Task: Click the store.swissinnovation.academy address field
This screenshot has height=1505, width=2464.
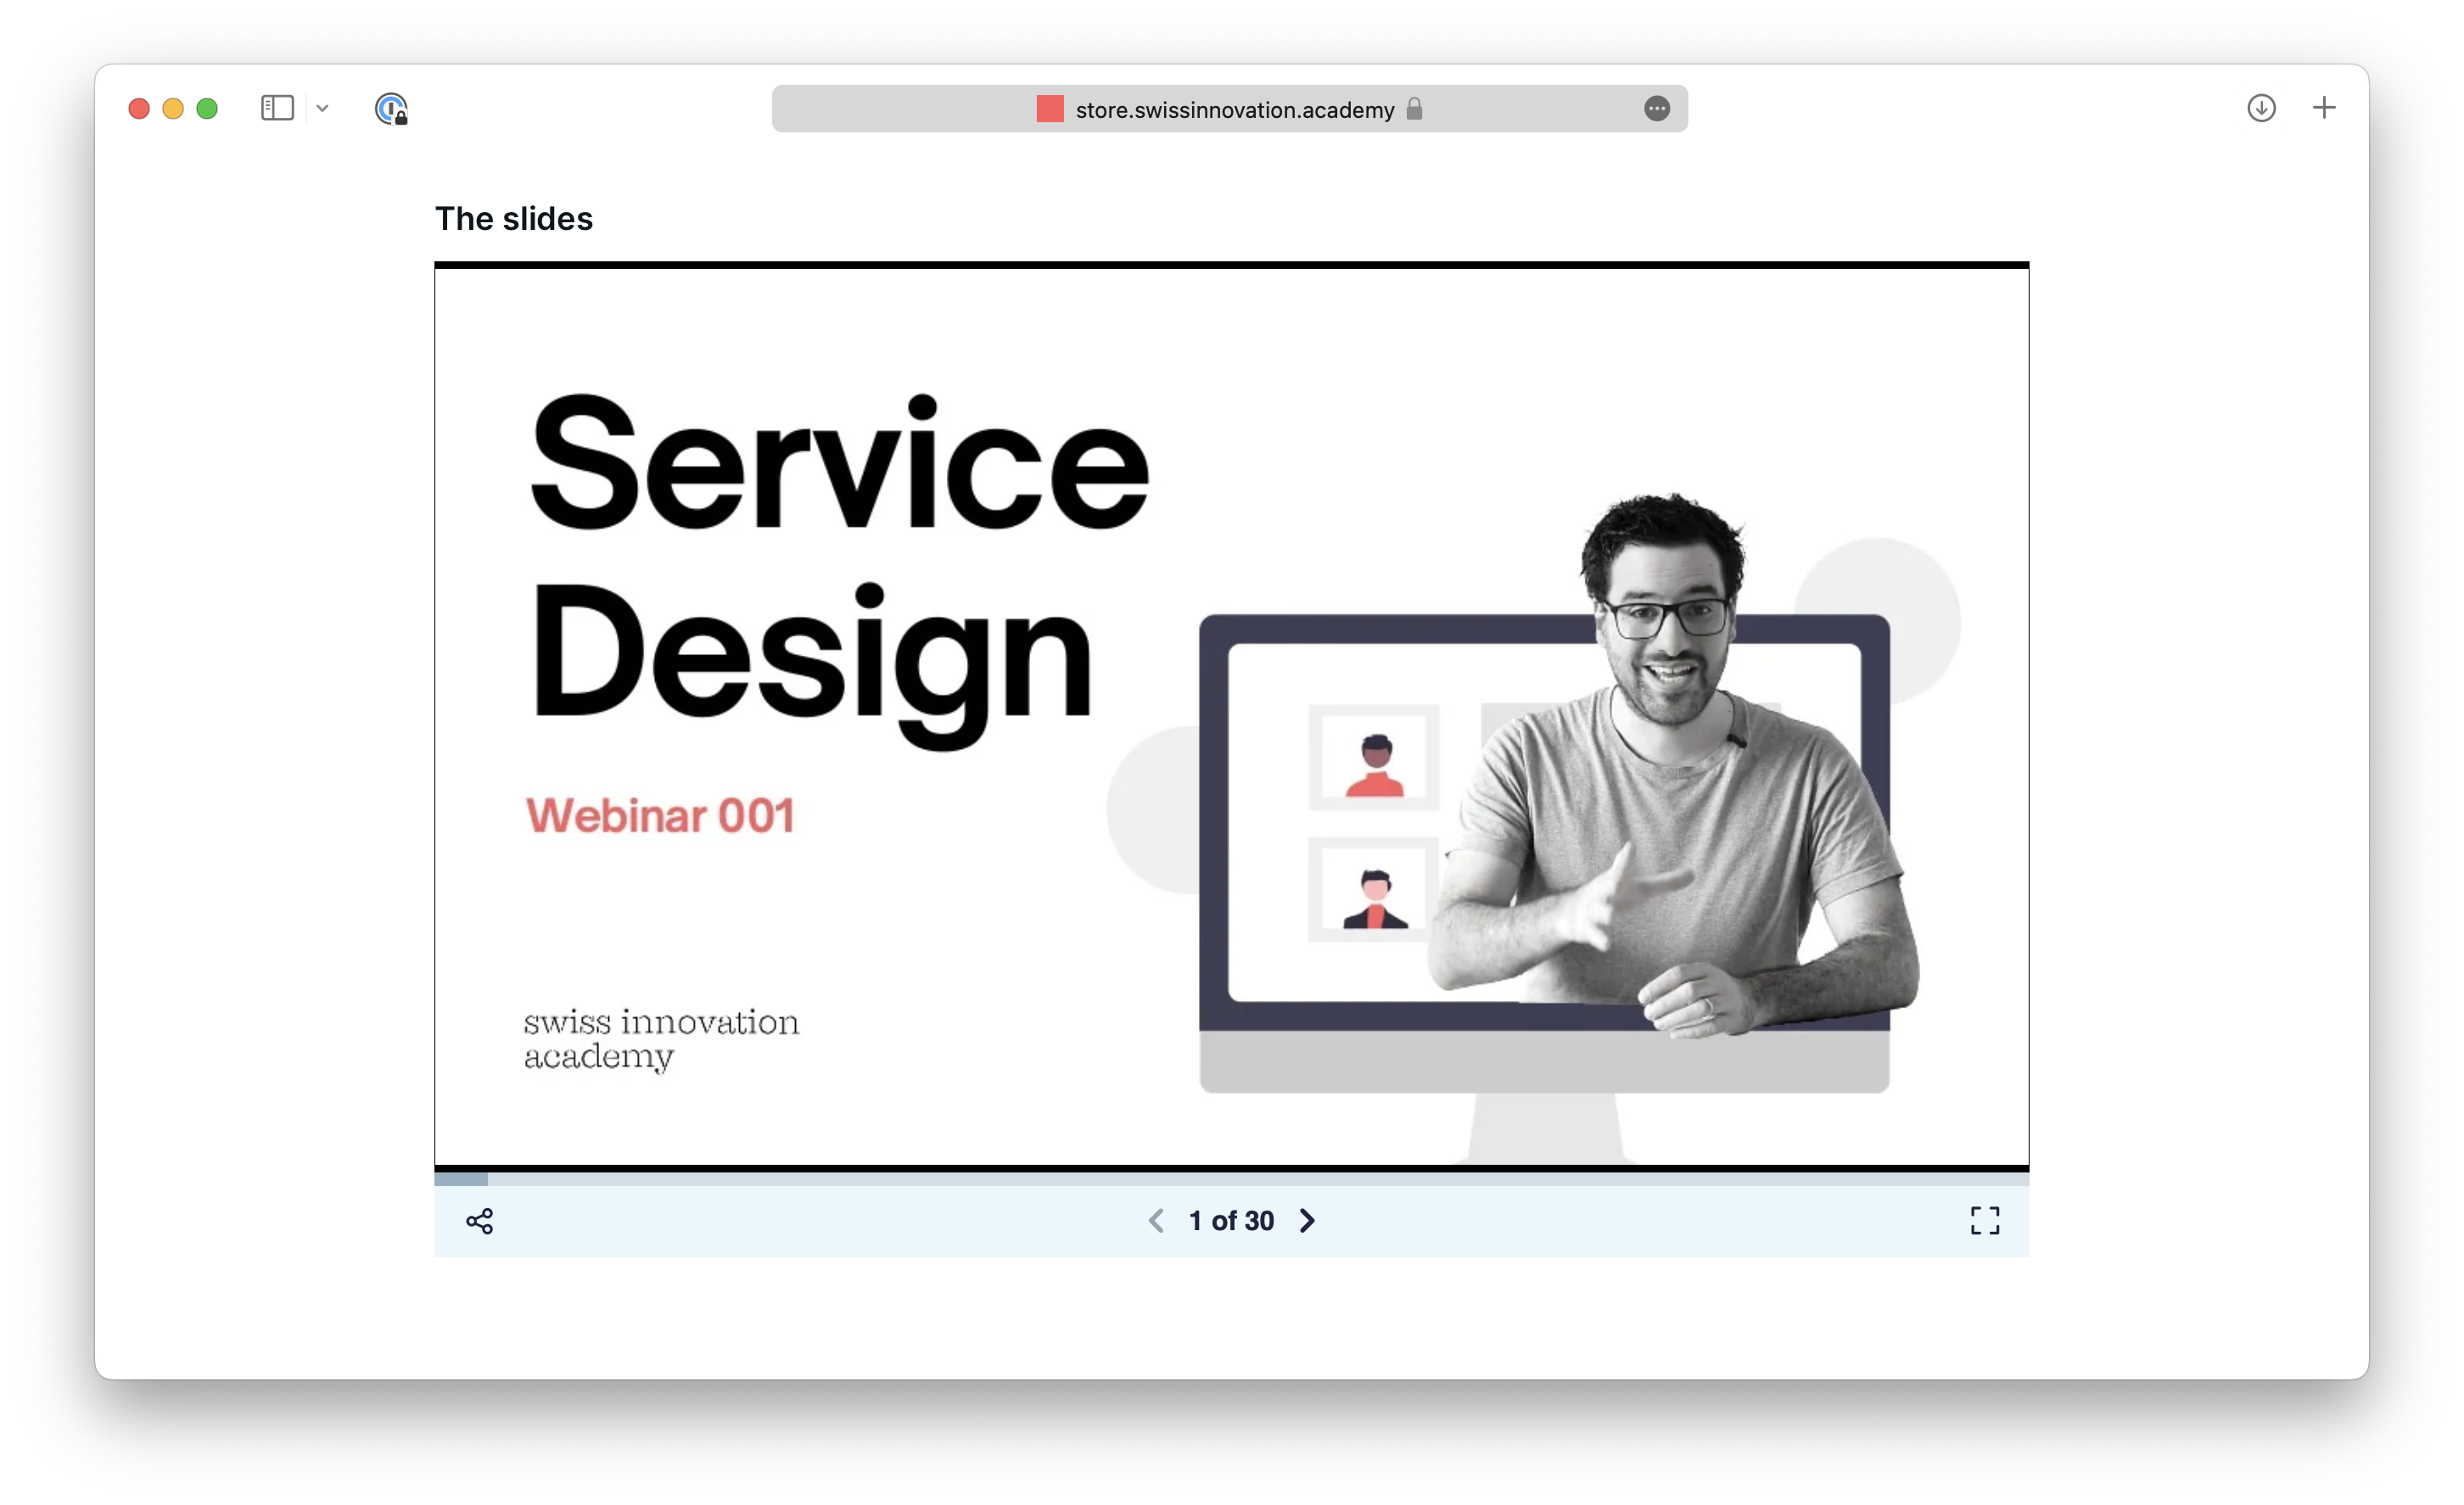Action: coord(1234,110)
